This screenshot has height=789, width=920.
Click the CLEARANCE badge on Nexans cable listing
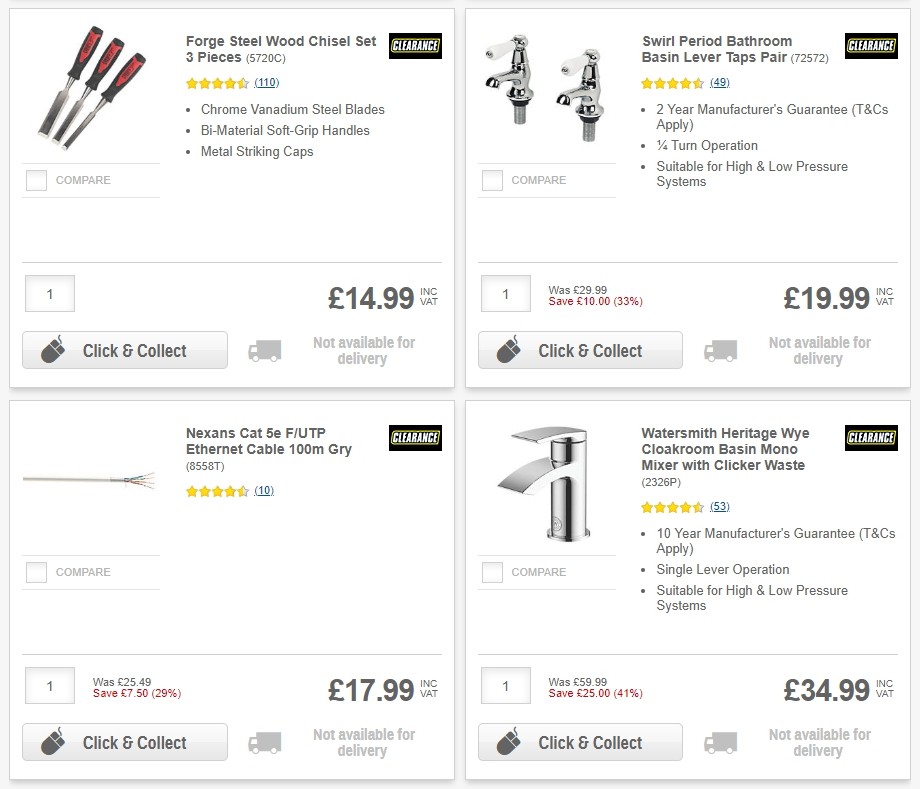(414, 437)
